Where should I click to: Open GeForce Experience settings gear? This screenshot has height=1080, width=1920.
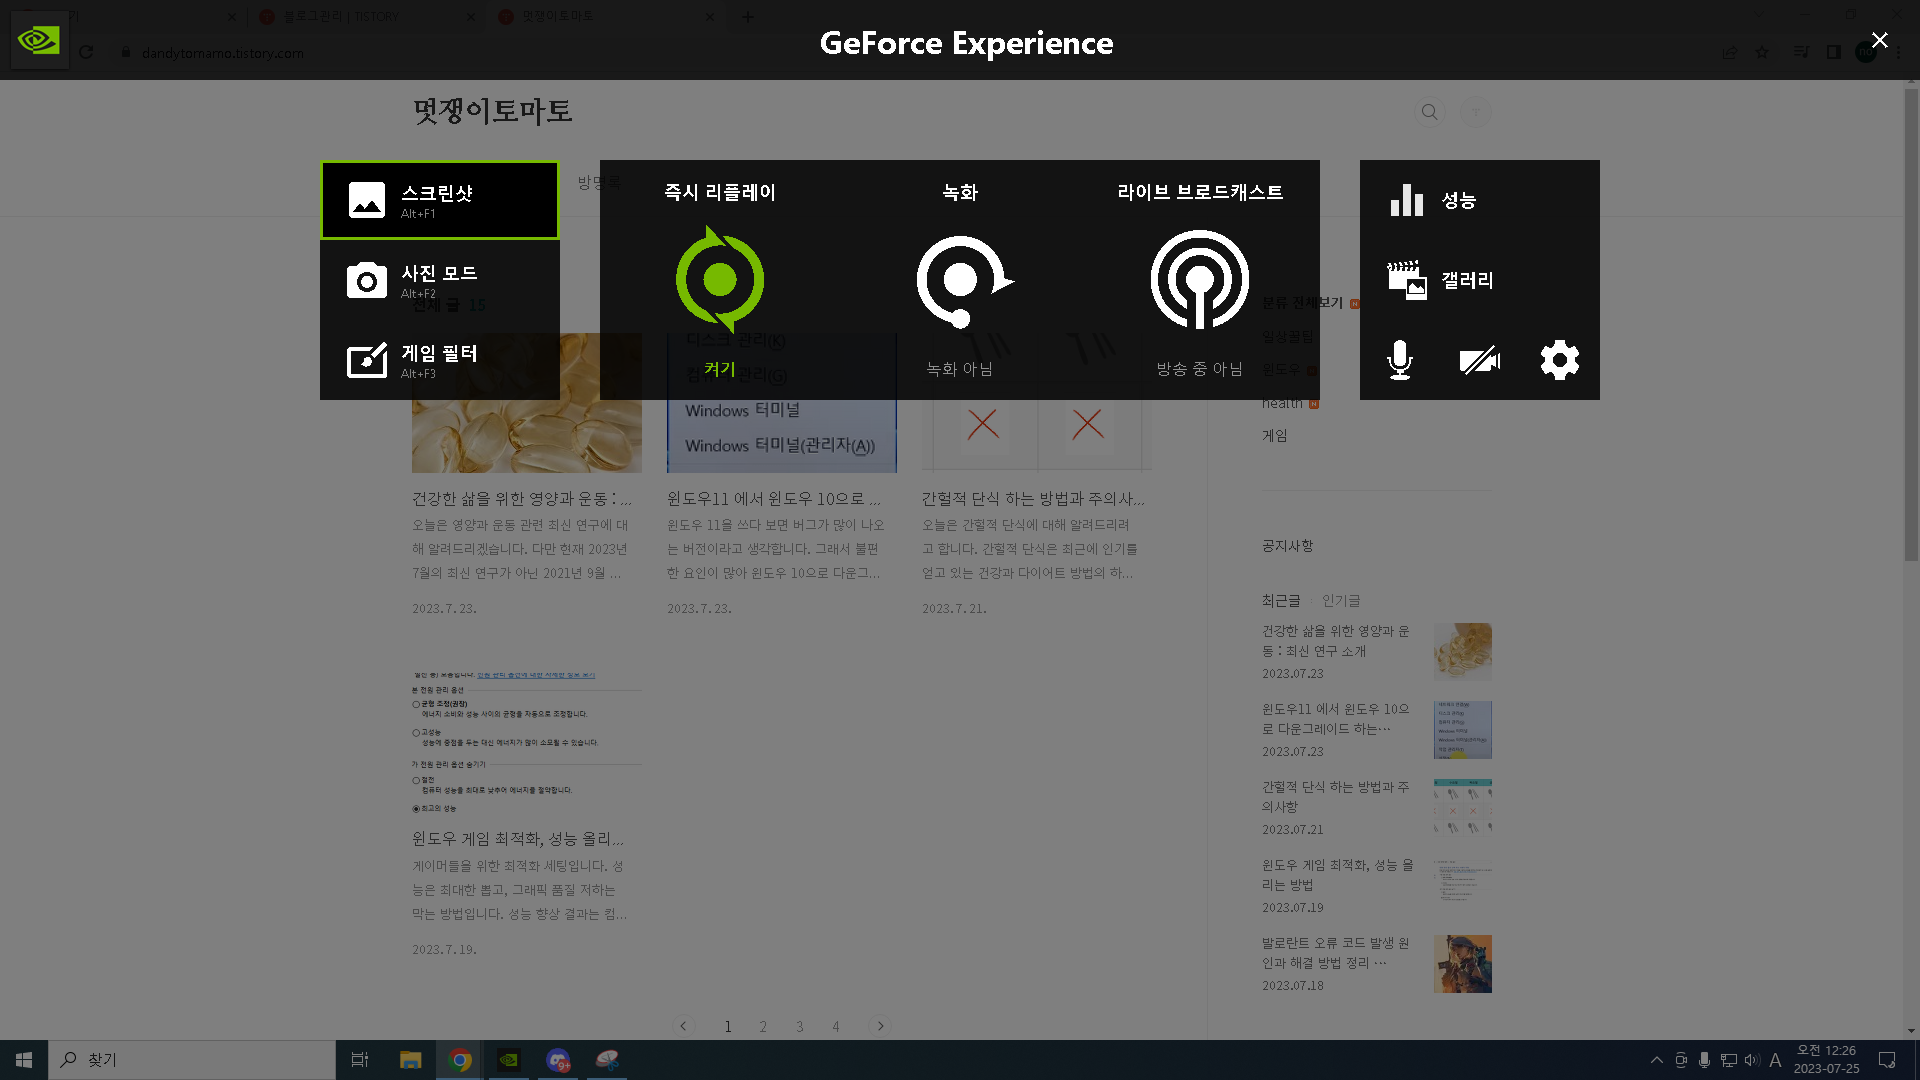[1559, 360]
